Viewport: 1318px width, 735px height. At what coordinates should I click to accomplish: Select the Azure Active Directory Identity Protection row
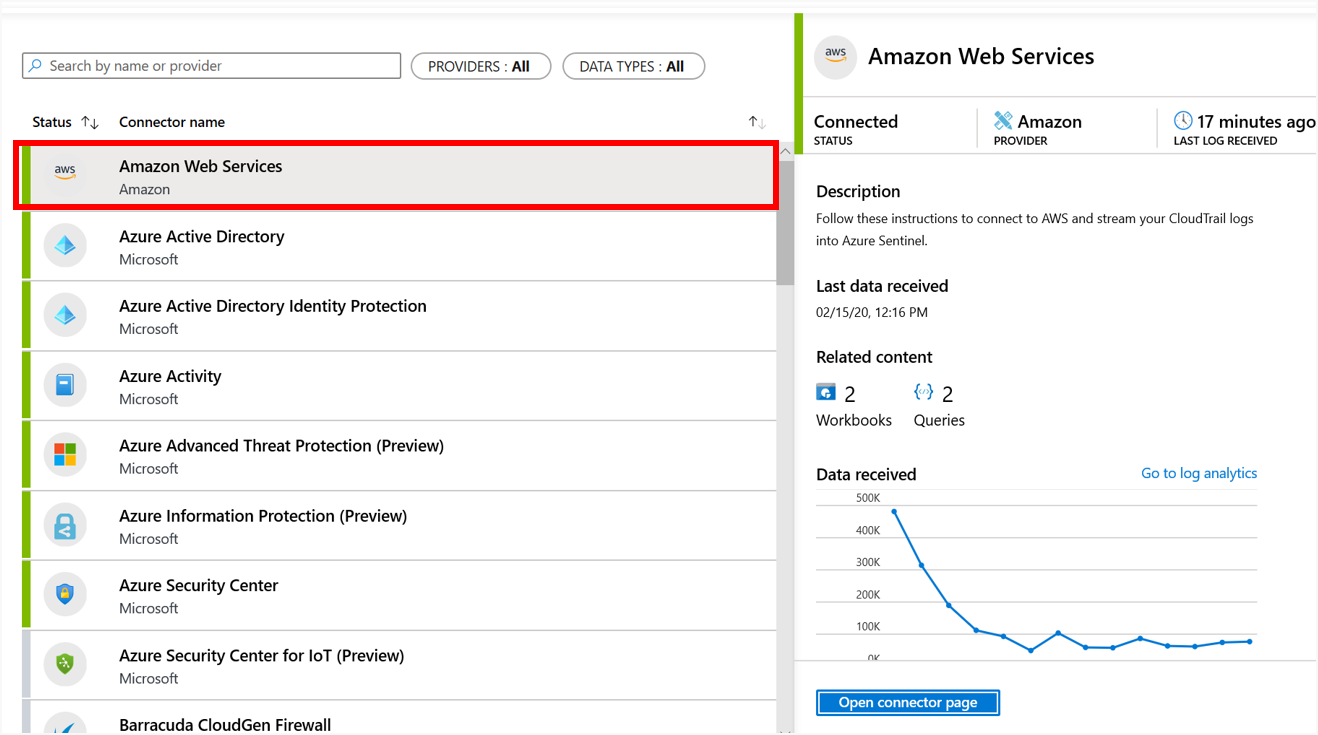point(400,315)
